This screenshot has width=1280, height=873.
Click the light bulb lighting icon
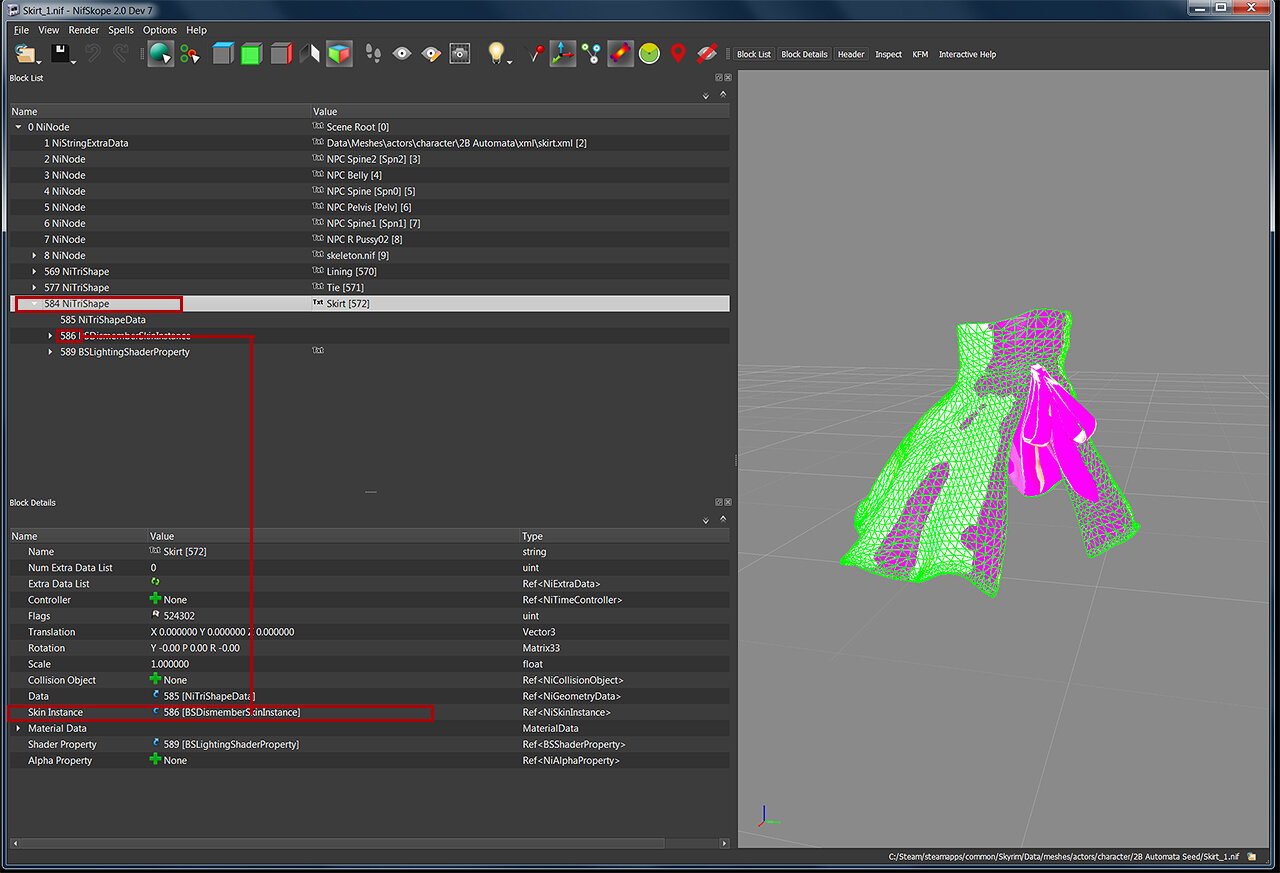[495, 53]
